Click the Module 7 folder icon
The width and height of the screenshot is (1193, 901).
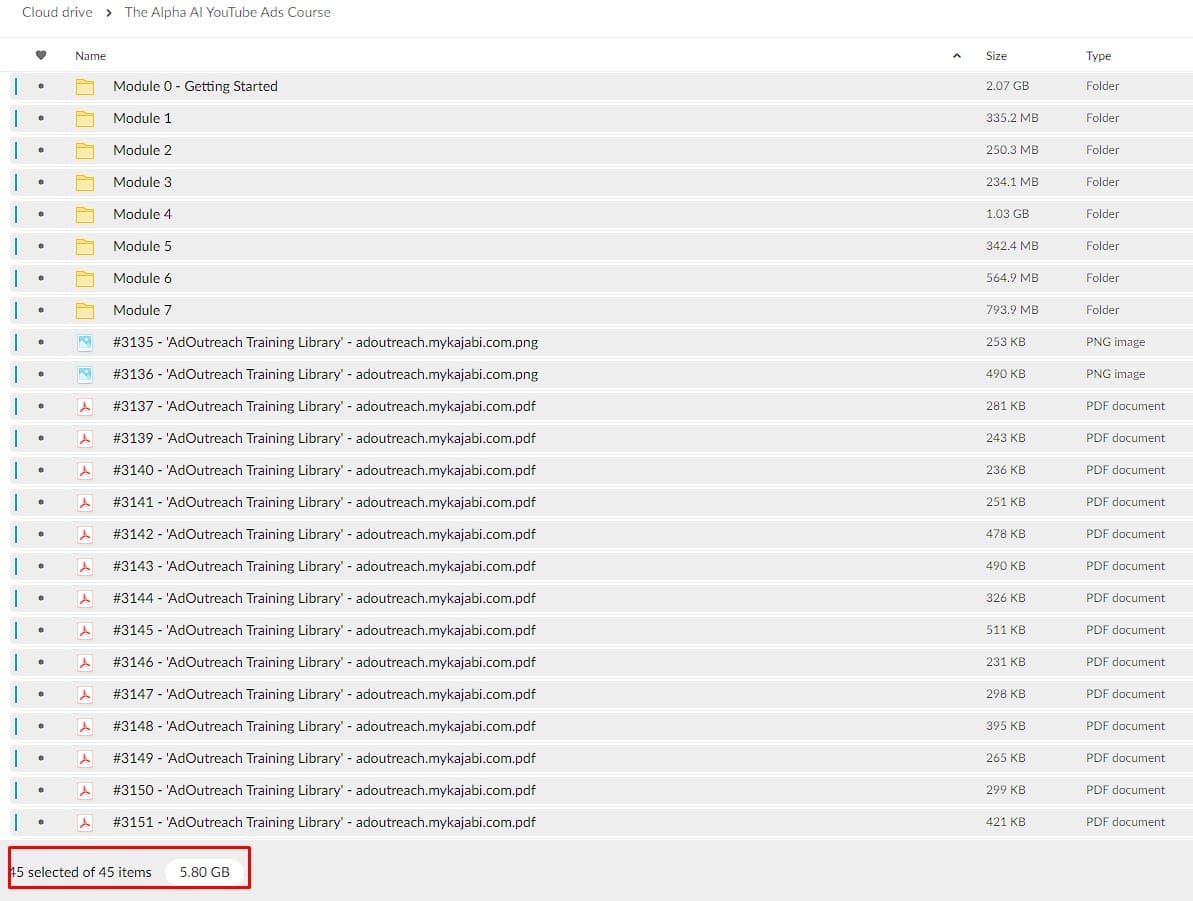pyautogui.click(x=85, y=310)
